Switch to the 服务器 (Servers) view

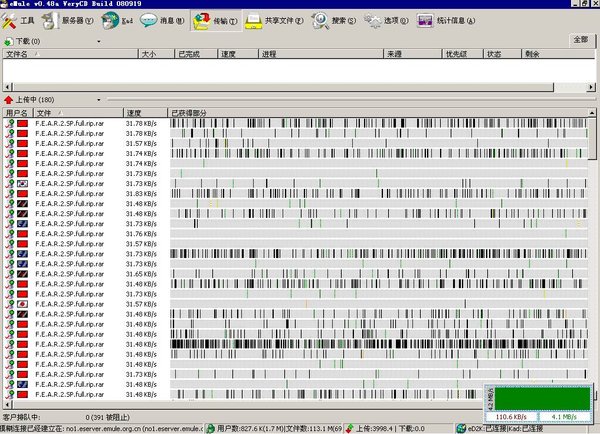(x=67, y=21)
